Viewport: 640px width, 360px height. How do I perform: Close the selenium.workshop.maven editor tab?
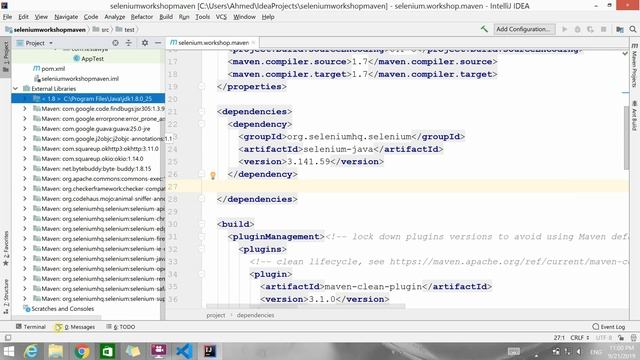[253, 42]
